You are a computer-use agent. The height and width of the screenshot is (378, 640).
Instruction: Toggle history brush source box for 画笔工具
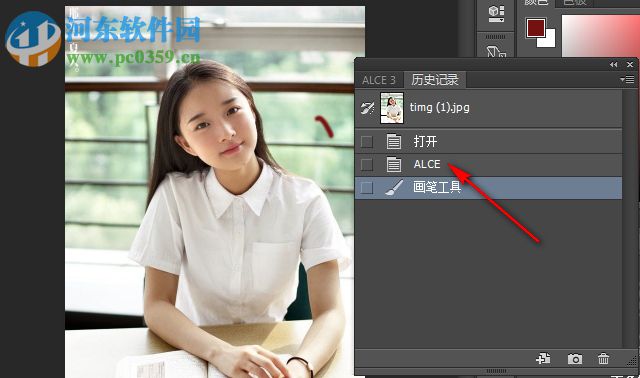(x=367, y=188)
